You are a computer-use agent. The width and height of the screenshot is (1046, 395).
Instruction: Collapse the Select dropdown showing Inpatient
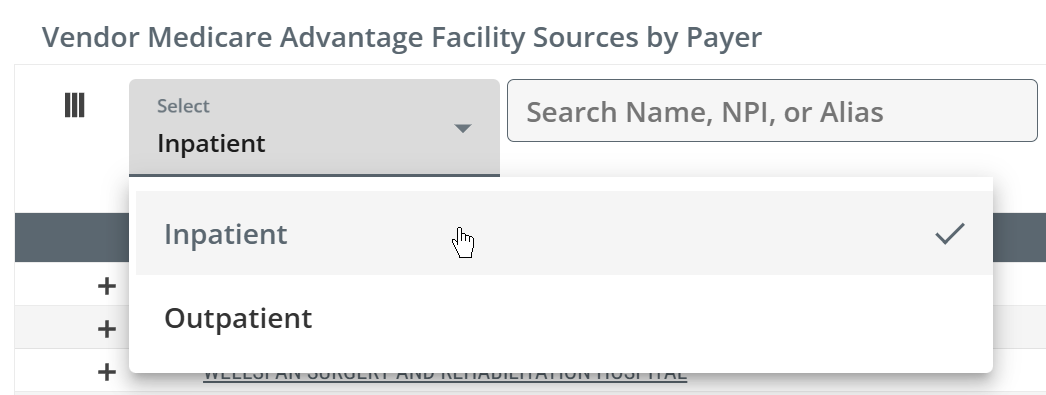pos(314,128)
